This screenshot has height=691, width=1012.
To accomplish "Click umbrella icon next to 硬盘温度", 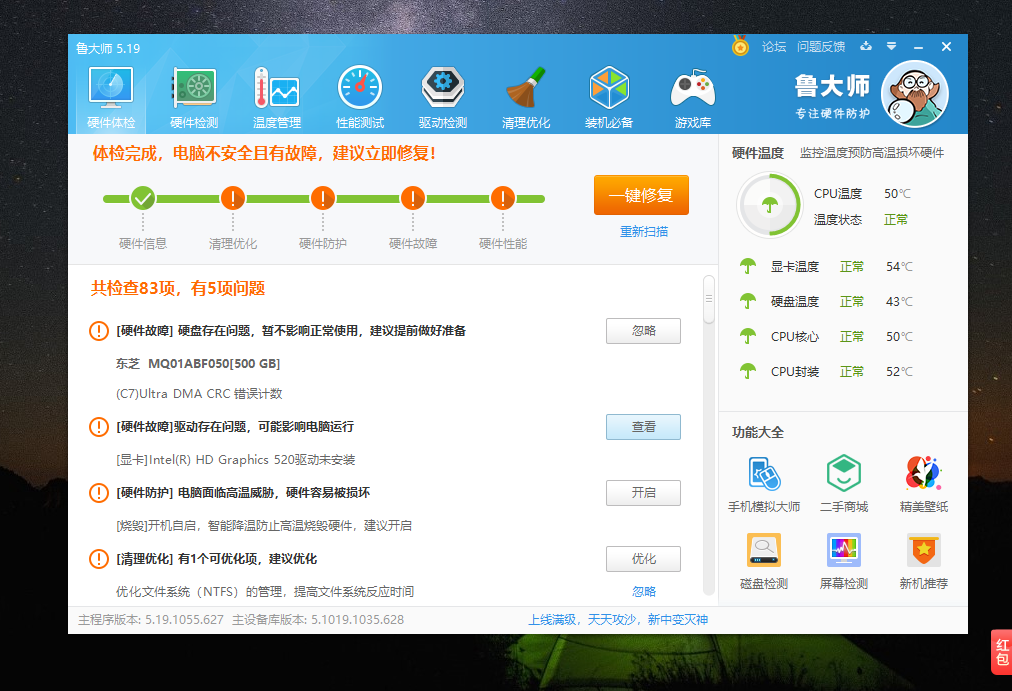I will coord(747,301).
